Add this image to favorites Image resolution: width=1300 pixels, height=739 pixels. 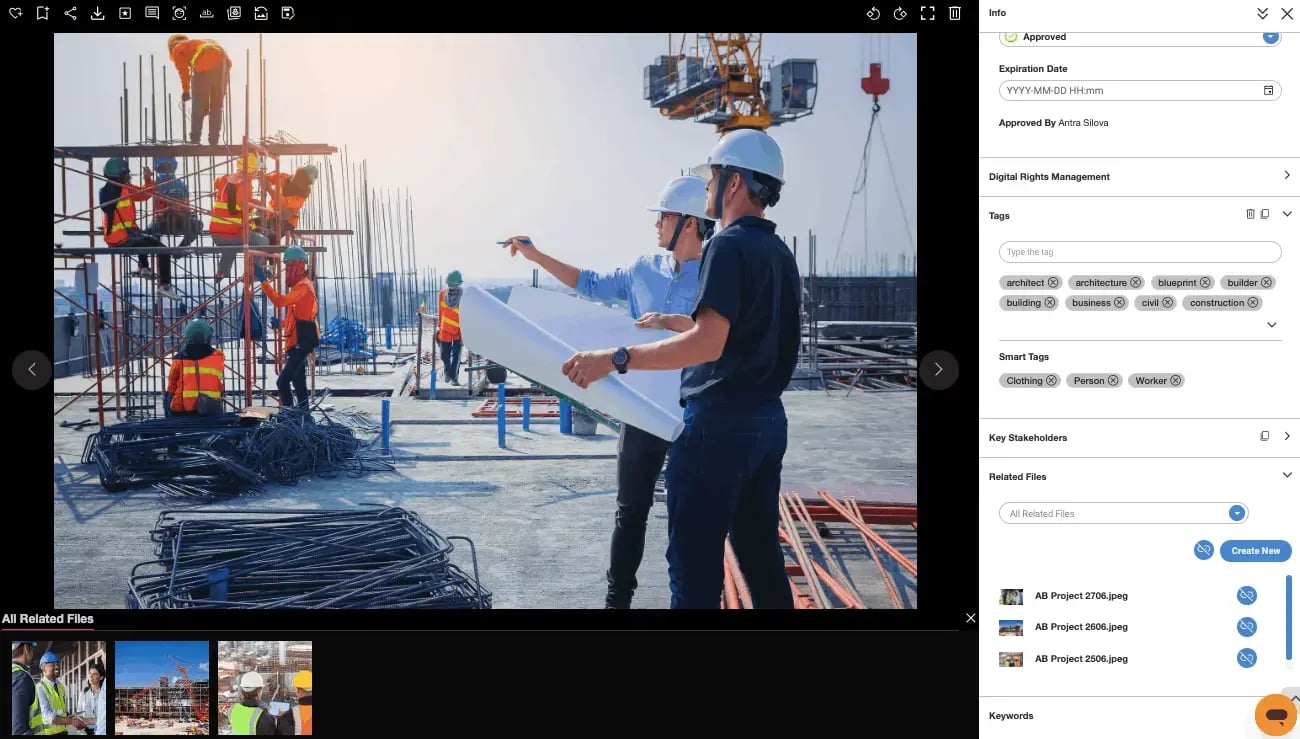(15, 13)
